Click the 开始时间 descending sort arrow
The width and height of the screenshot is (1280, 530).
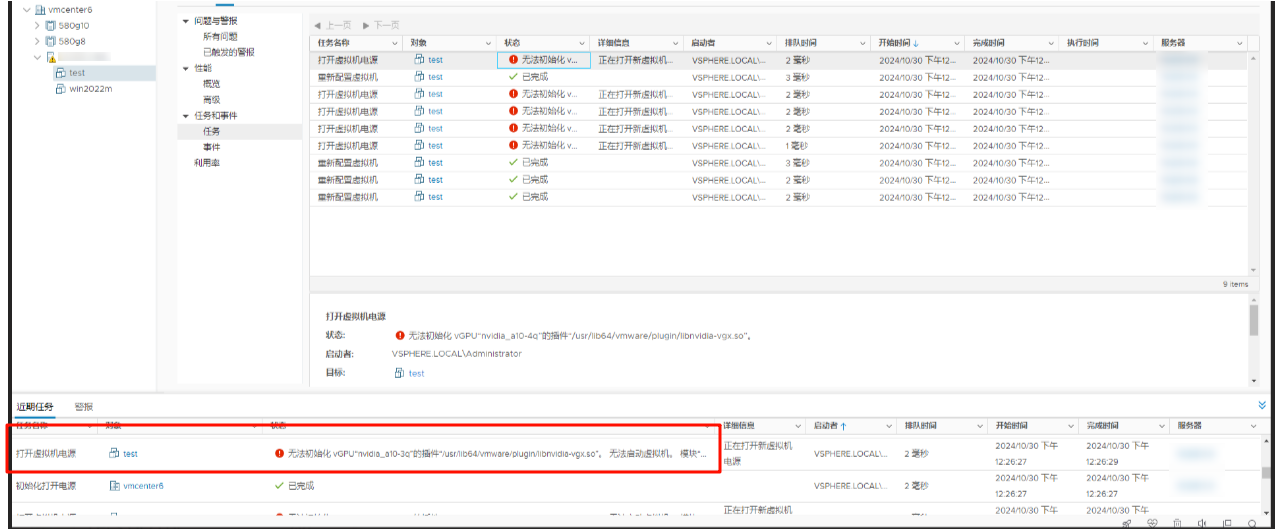point(916,43)
